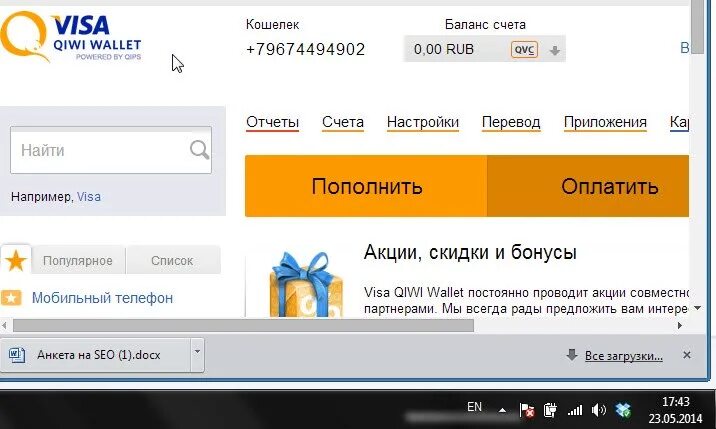Screen dimensions: 716x429
Task: Click the 0,00 RUB balance value
Action: click(x=443, y=49)
